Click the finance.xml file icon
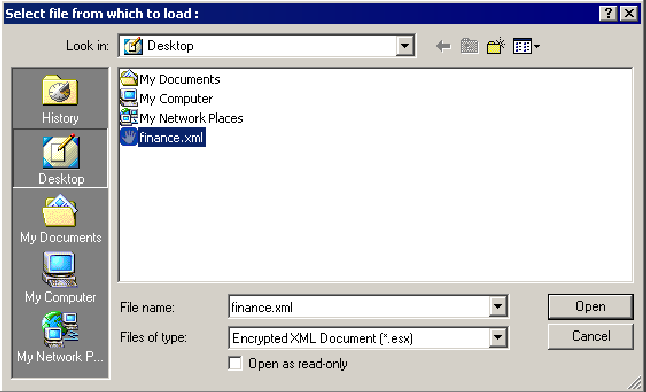Viewport: 646px width, 392px height. pos(129,137)
